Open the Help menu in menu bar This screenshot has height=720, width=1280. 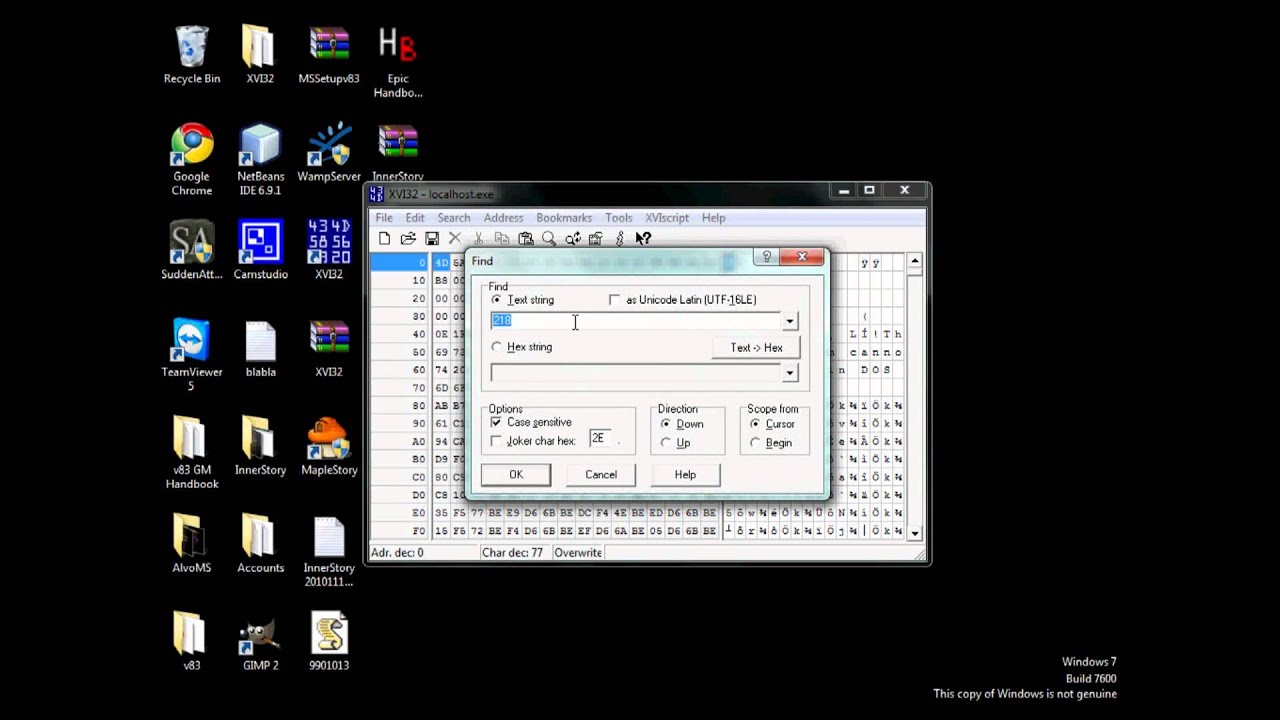point(713,217)
